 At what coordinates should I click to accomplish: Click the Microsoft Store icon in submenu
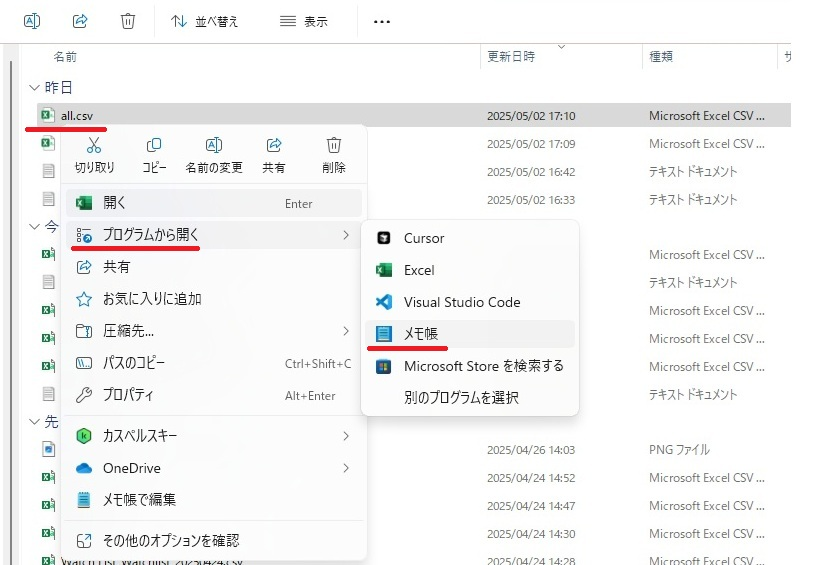tap(384, 366)
